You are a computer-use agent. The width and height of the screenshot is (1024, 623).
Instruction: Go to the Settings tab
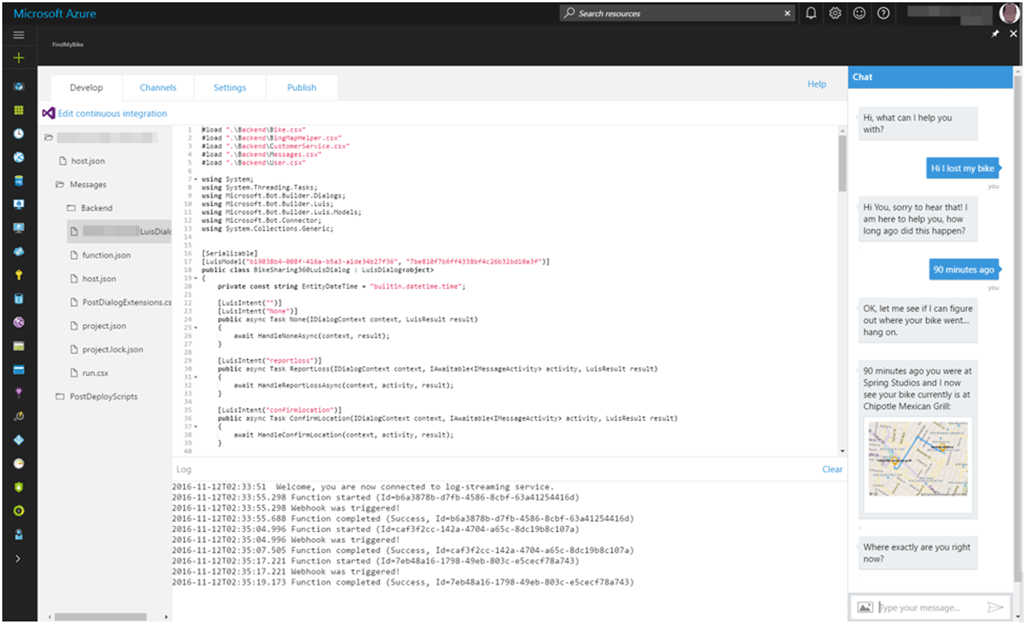[x=229, y=88]
